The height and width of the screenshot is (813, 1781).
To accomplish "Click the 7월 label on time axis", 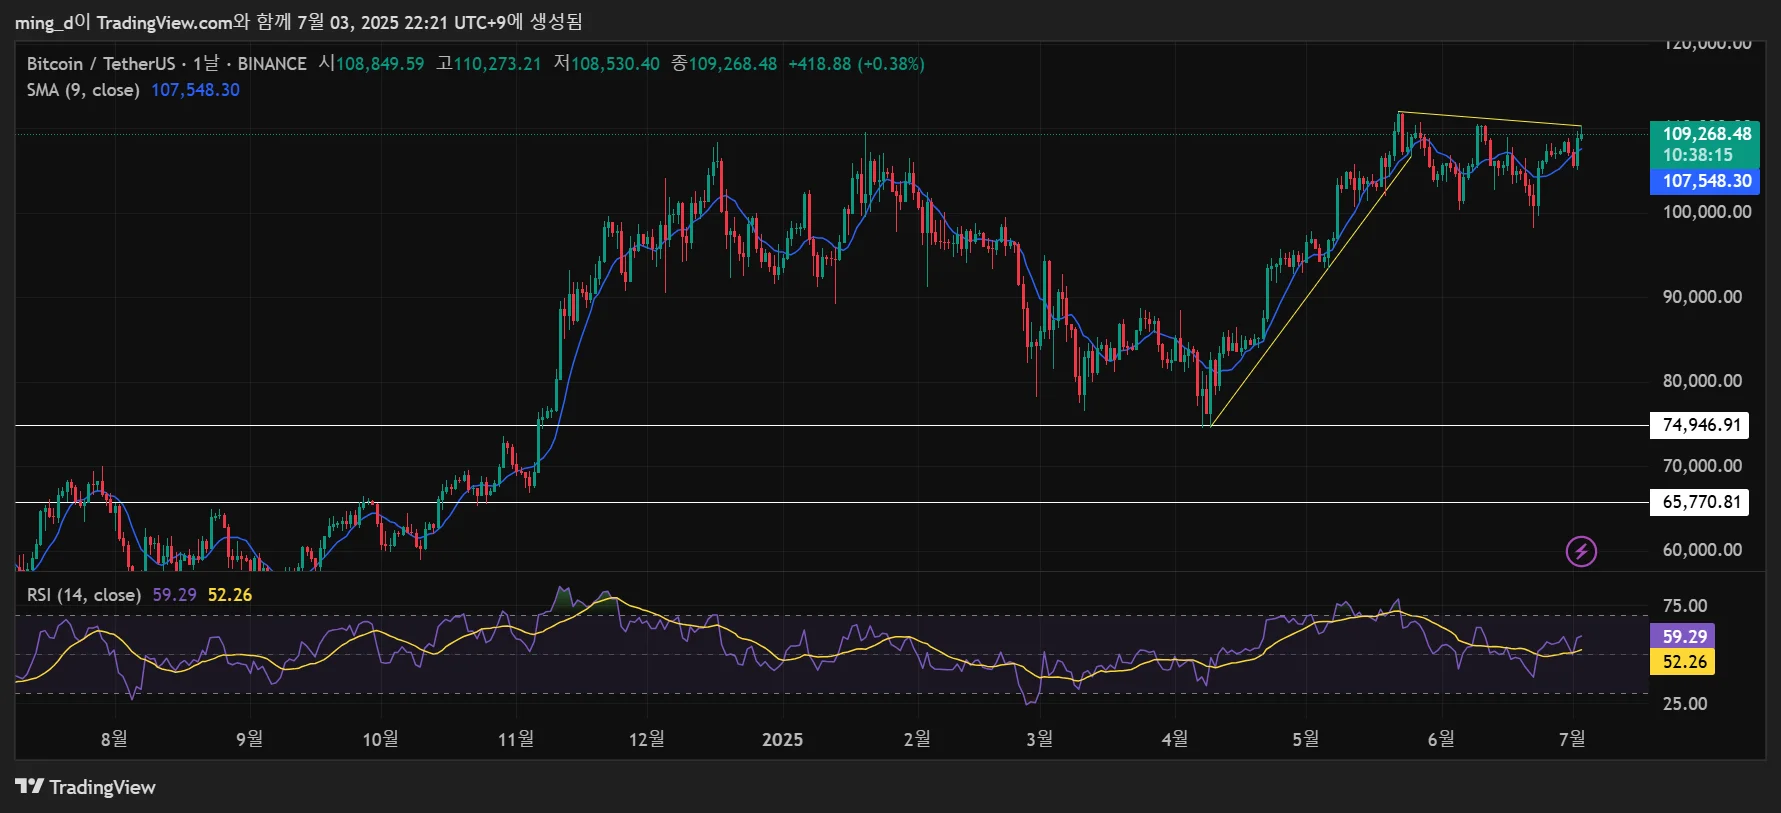I will pos(1572,739).
